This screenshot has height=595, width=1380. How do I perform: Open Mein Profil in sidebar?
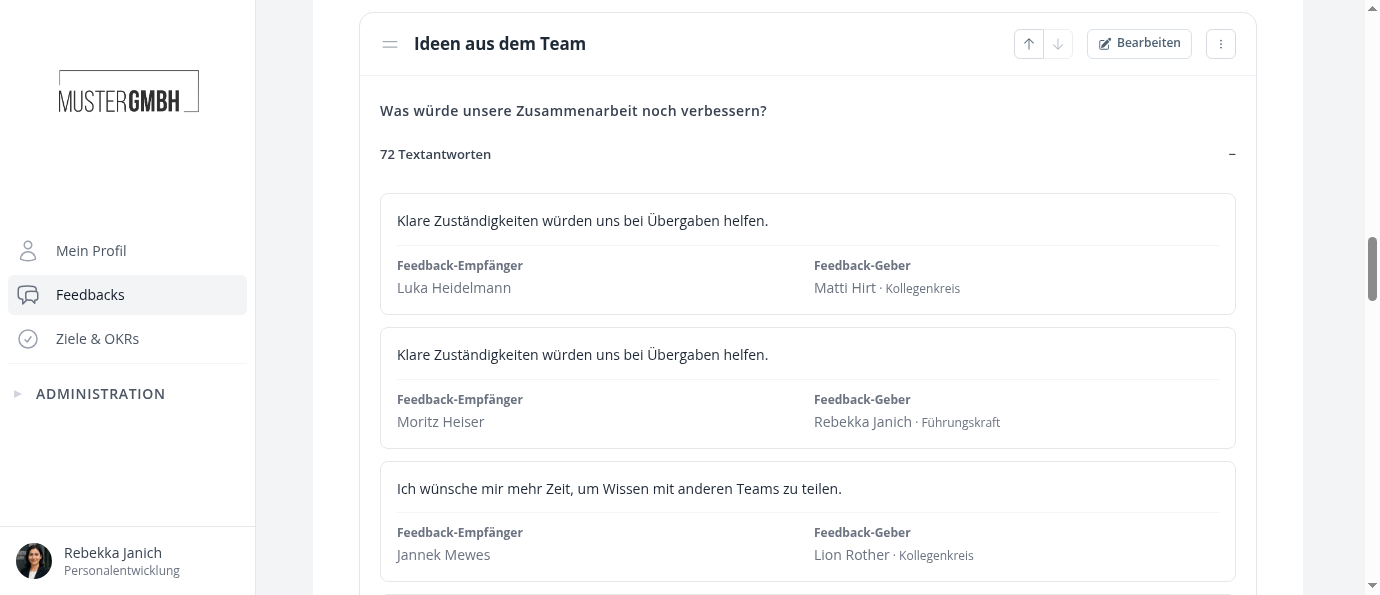point(127,251)
